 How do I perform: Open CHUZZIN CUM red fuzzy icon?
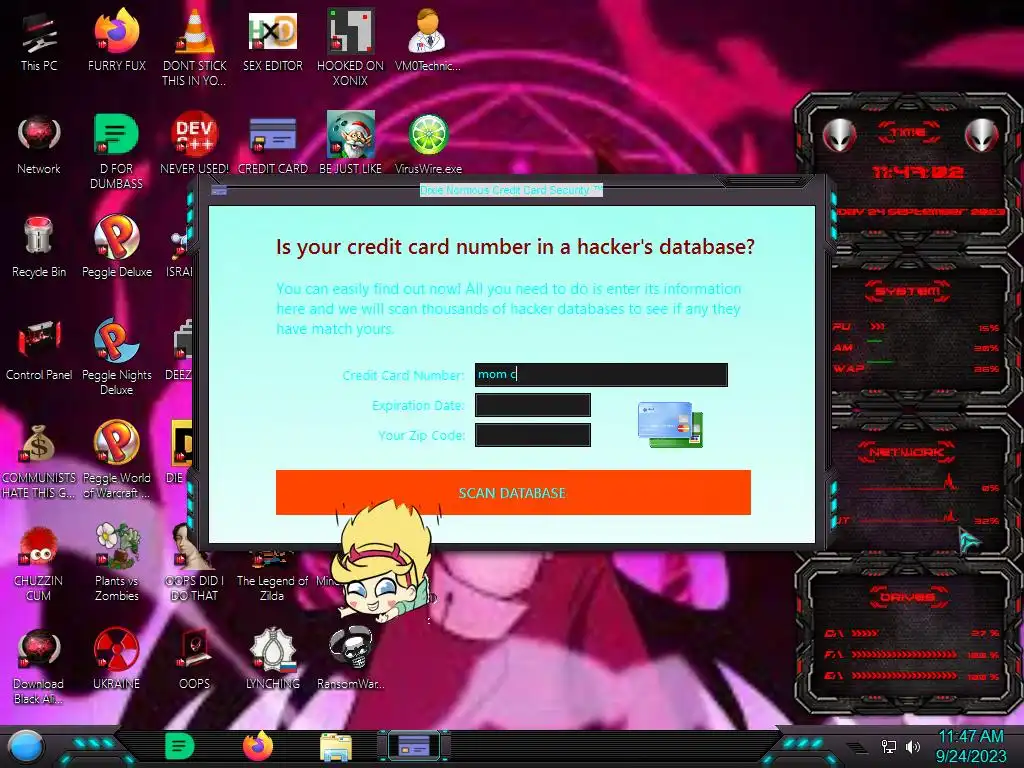click(39, 564)
